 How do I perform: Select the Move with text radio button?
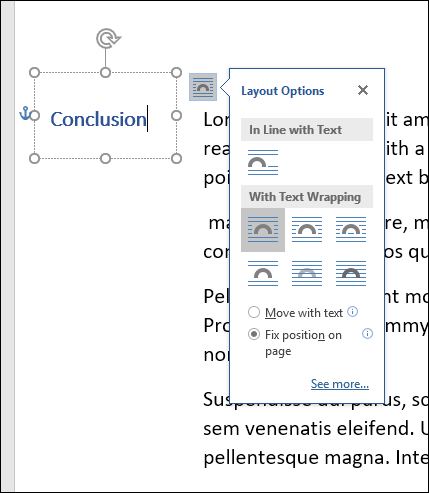click(254, 312)
